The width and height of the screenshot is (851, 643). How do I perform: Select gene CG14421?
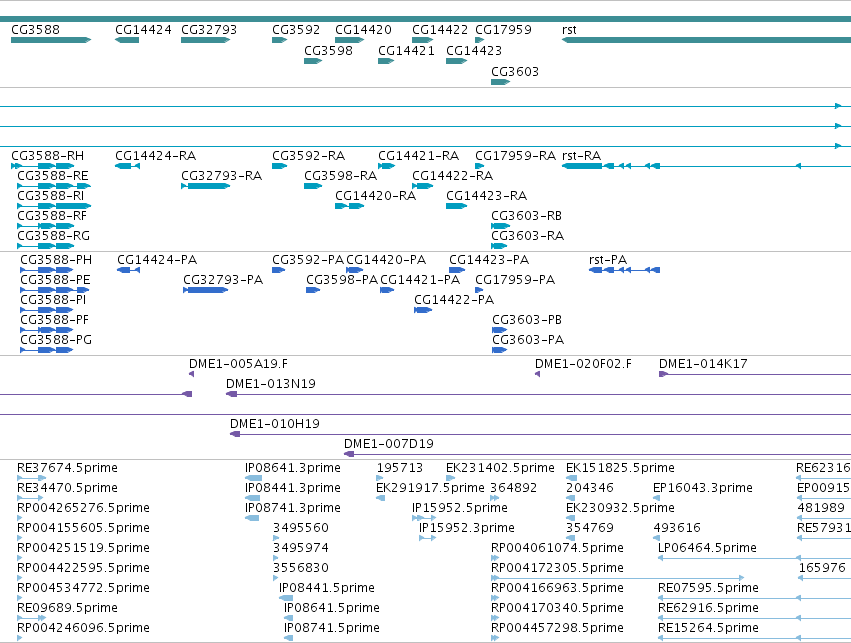386,61
